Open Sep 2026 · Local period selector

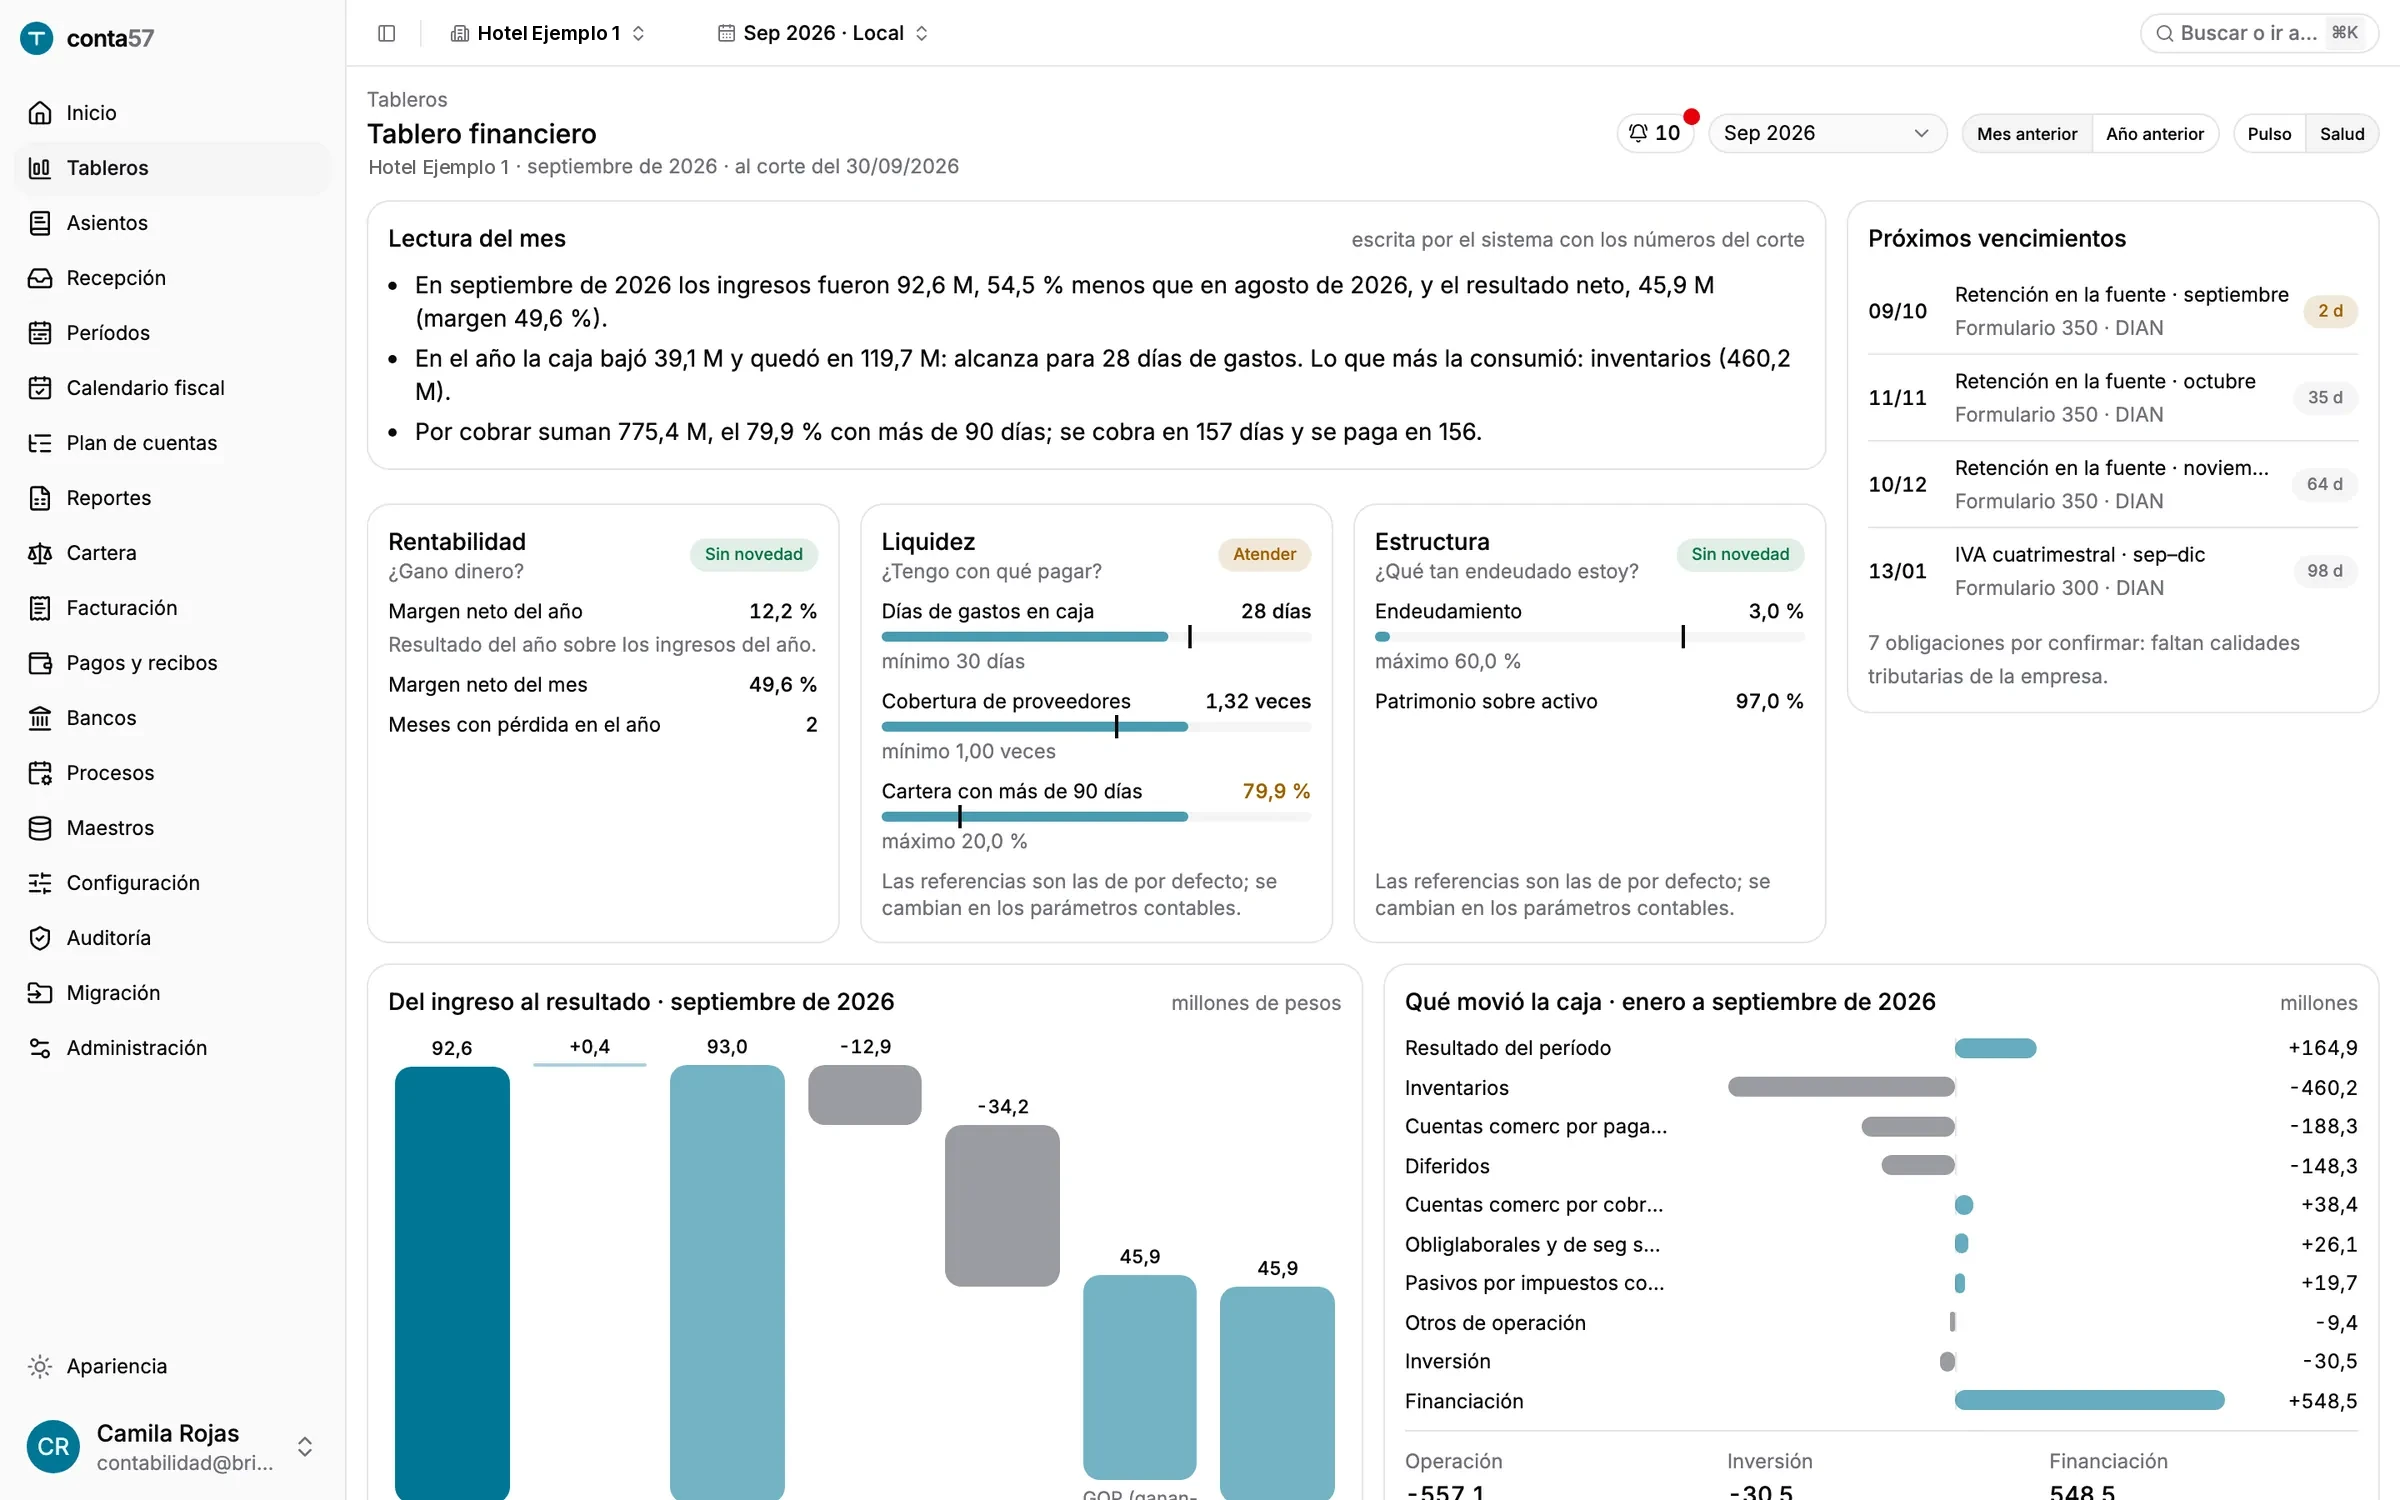[823, 33]
